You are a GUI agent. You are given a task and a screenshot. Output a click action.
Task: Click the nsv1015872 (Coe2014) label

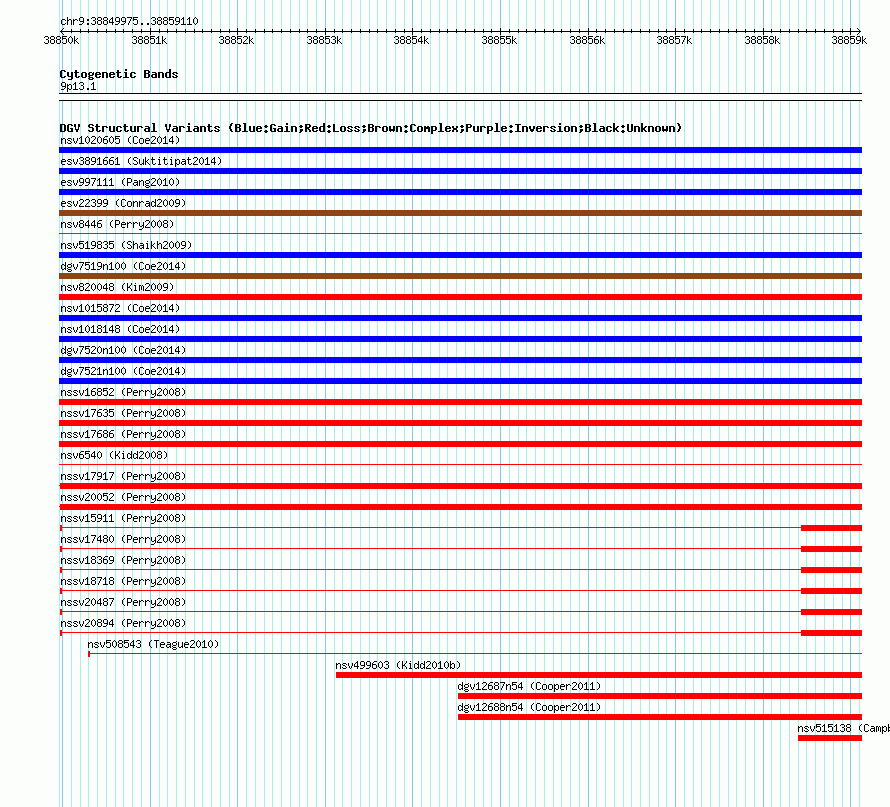pyautogui.click(x=120, y=308)
